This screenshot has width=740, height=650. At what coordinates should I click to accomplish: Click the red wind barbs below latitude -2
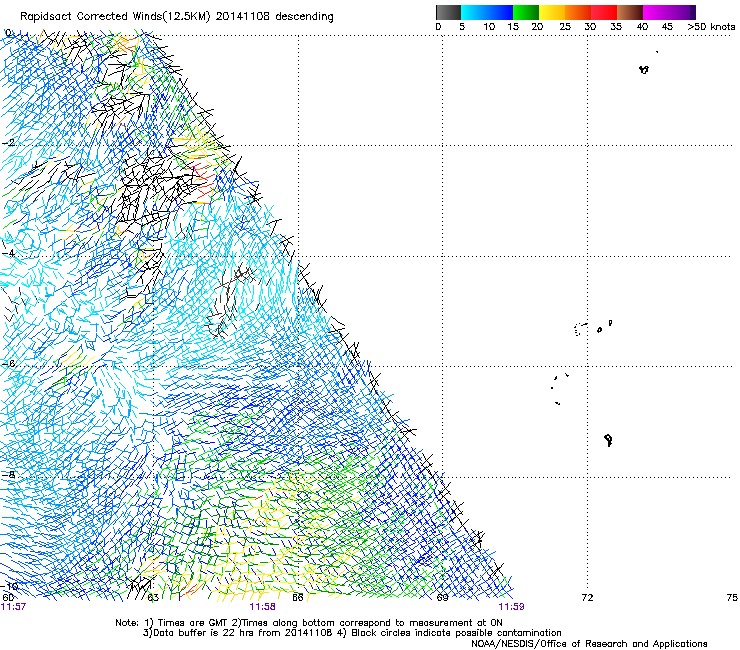click(x=205, y=179)
